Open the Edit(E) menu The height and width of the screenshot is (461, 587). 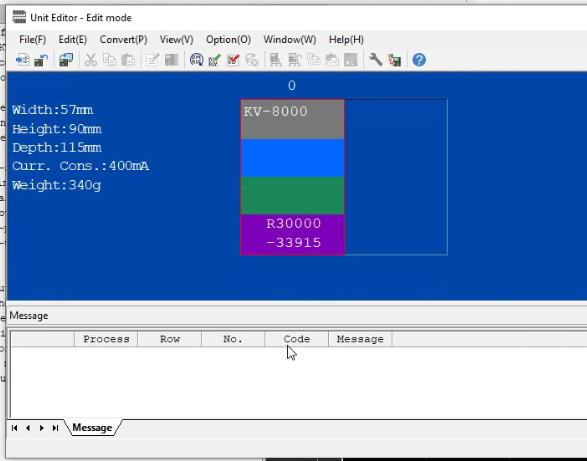coord(73,40)
